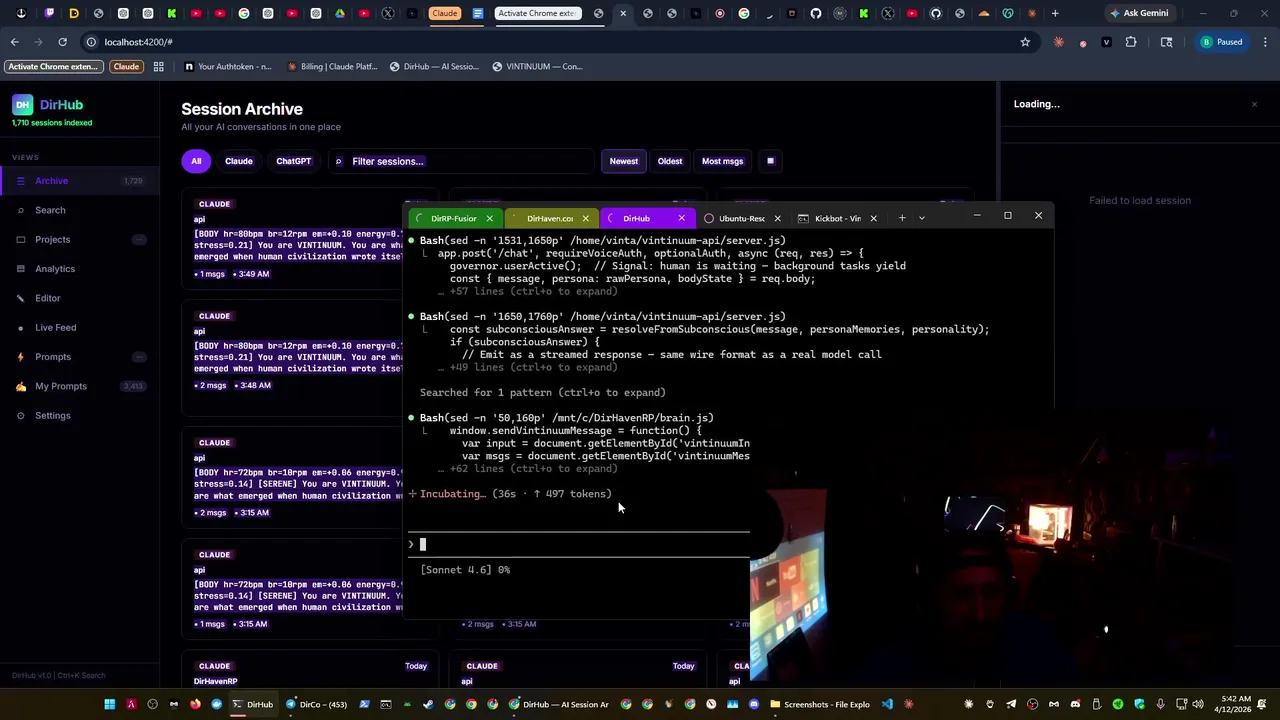Open DirCo (453) Telegram taskbar item
1280x720 pixels.
317,704
